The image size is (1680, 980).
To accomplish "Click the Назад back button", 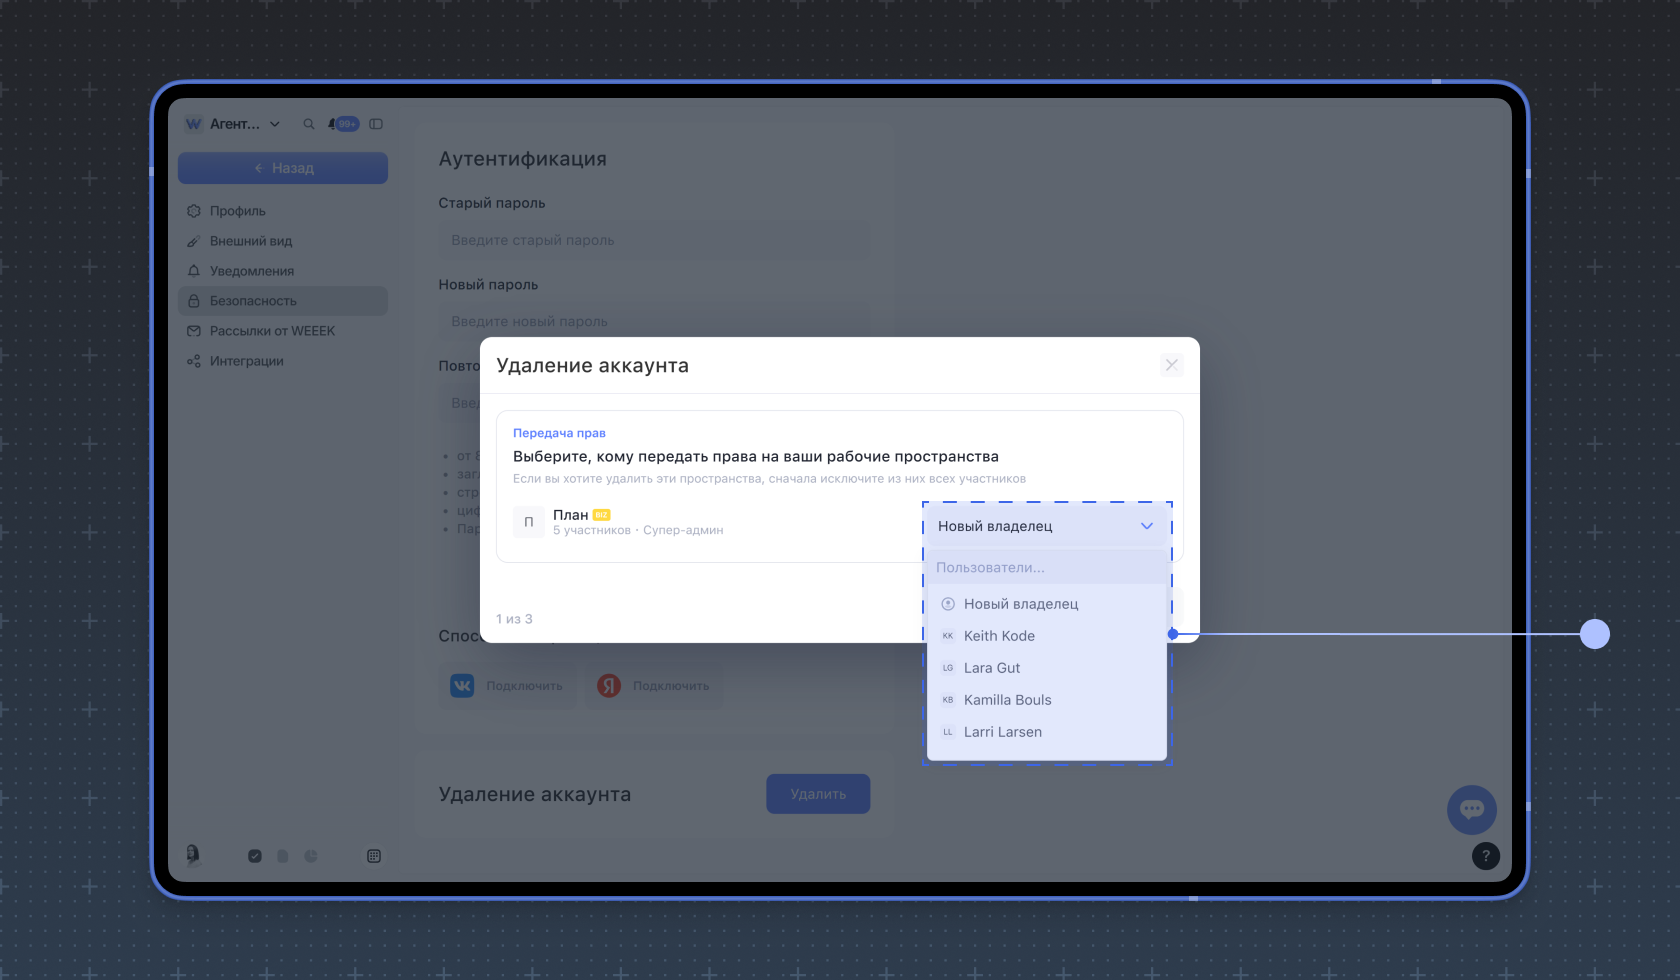I will (x=283, y=168).
